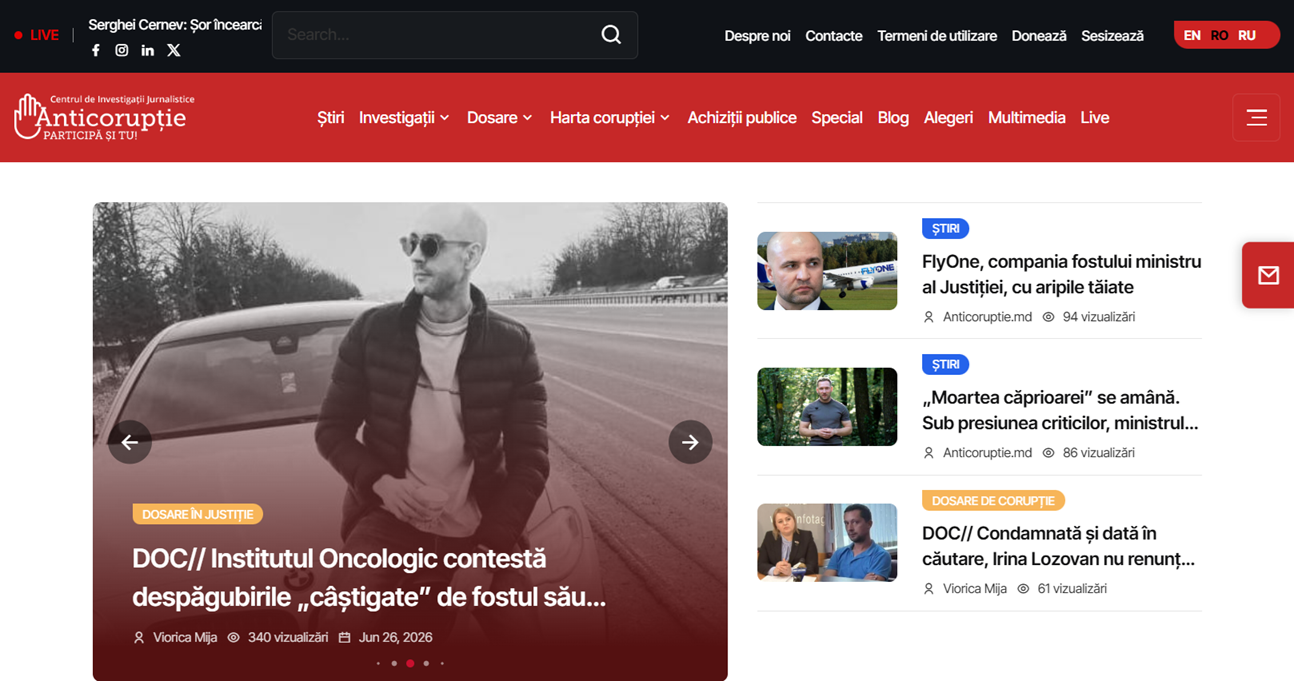Open the FlyOne article thumbnail
Image resolution: width=1294 pixels, height=681 pixels.
click(x=827, y=271)
